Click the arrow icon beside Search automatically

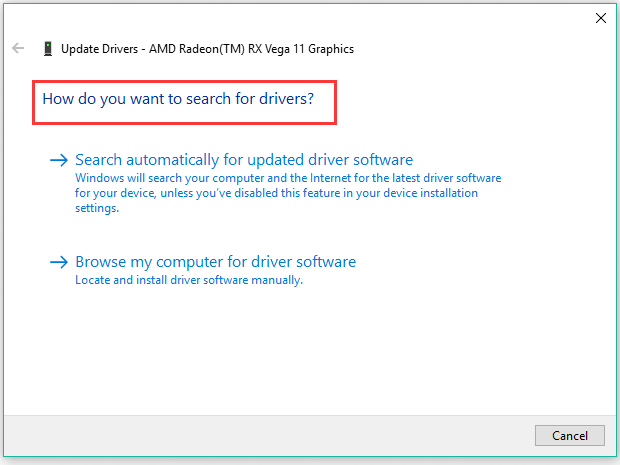click(x=59, y=160)
